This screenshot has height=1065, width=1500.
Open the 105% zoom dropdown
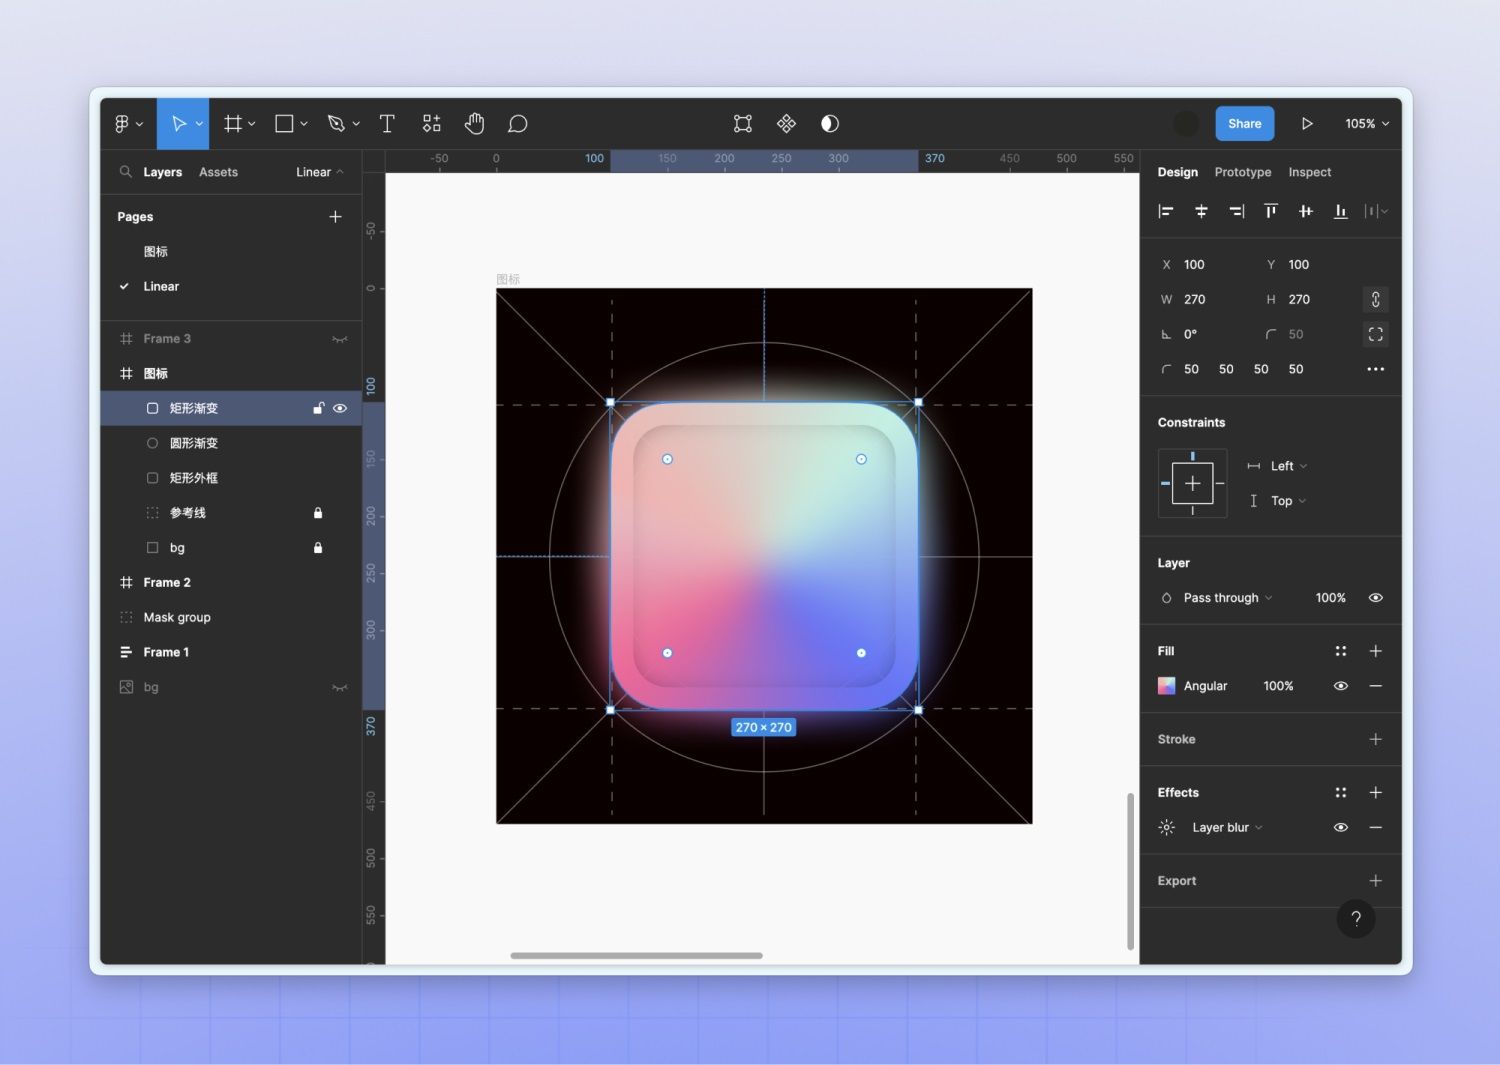tap(1367, 124)
